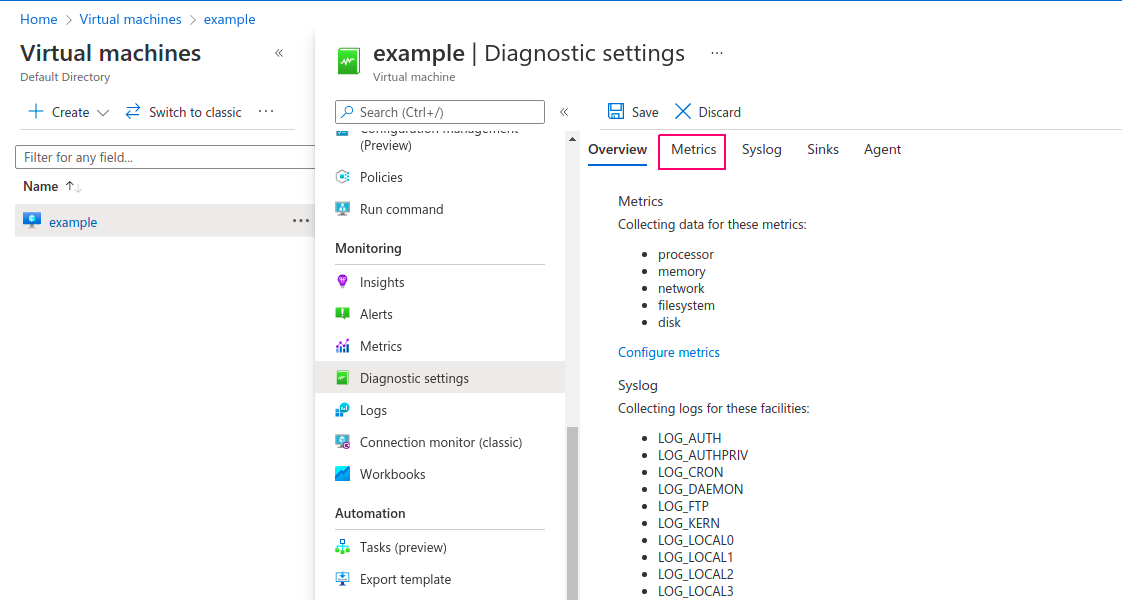The height and width of the screenshot is (600, 1122).
Task: Click the Search (Ctrl+/) box
Action: (439, 112)
